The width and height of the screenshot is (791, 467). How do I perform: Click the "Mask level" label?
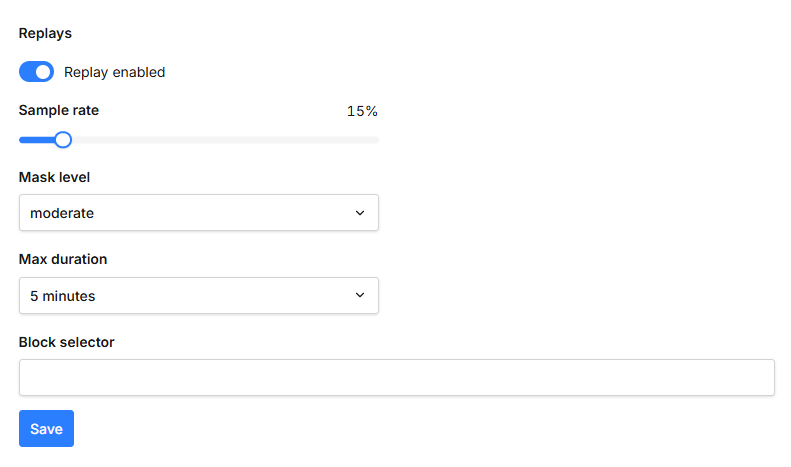pos(55,177)
